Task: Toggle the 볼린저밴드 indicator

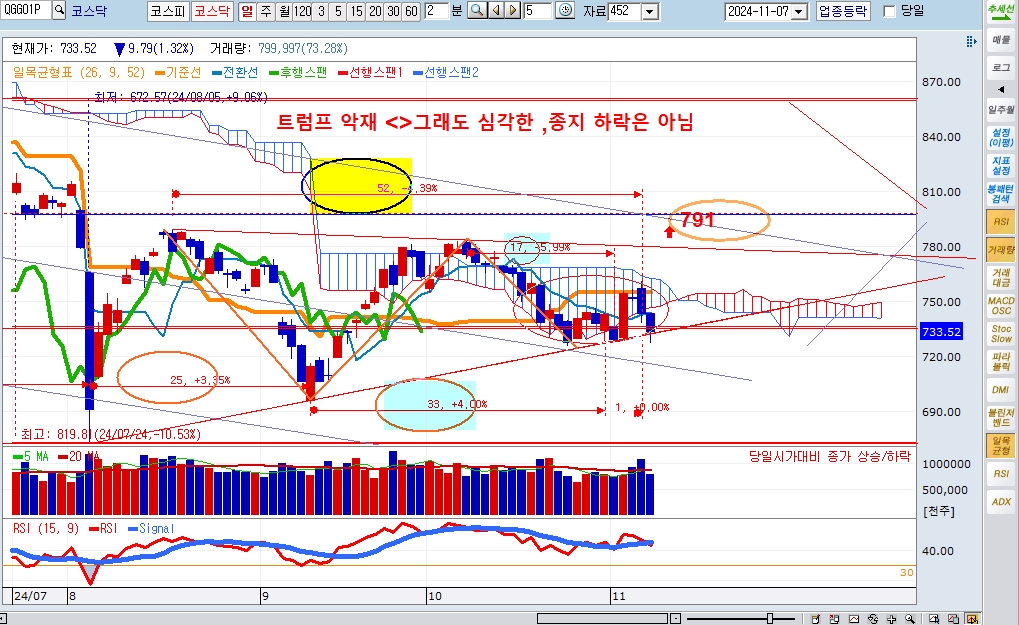Action: pos(1001,417)
